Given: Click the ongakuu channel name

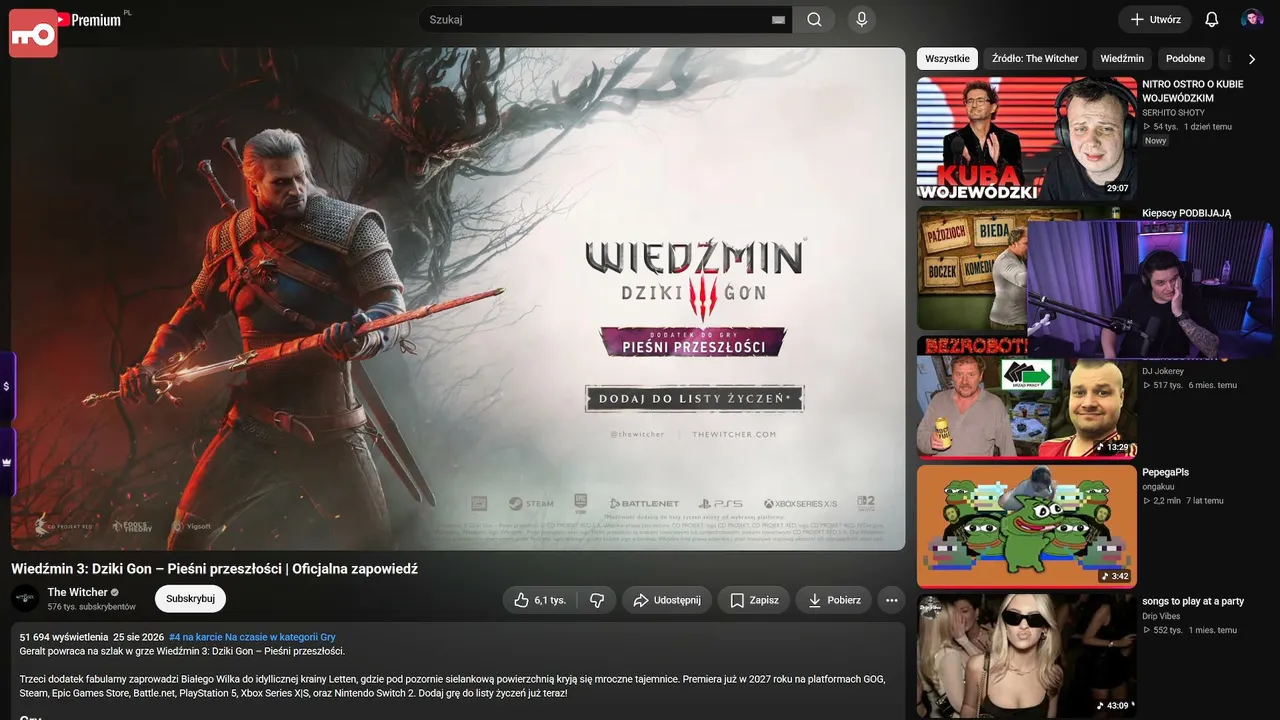Looking at the screenshot, I should pos(1158,487).
